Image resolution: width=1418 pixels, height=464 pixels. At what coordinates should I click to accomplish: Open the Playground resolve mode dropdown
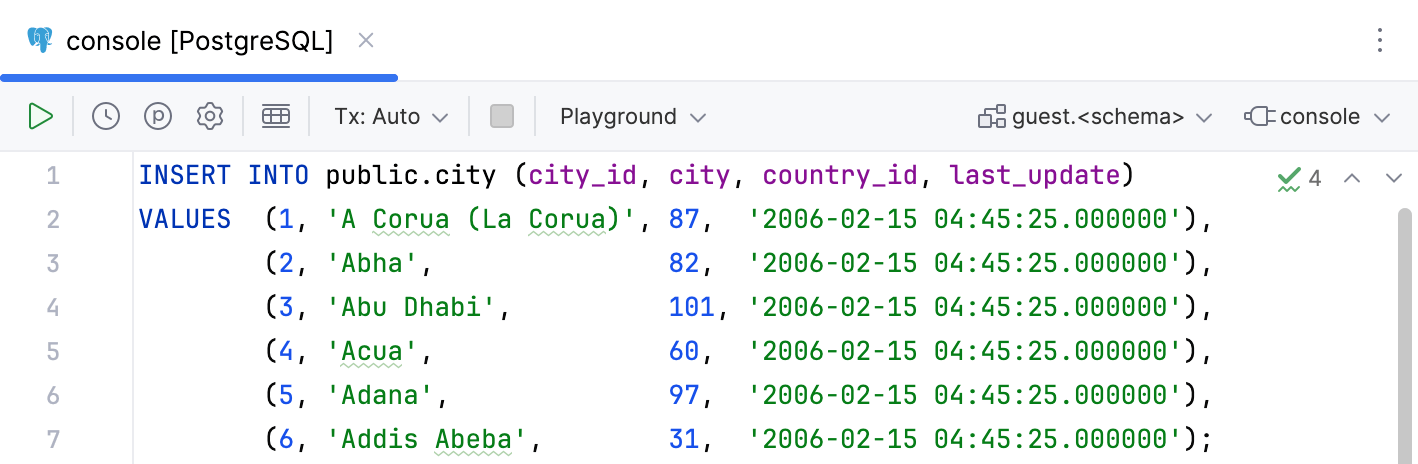tap(633, 116)
